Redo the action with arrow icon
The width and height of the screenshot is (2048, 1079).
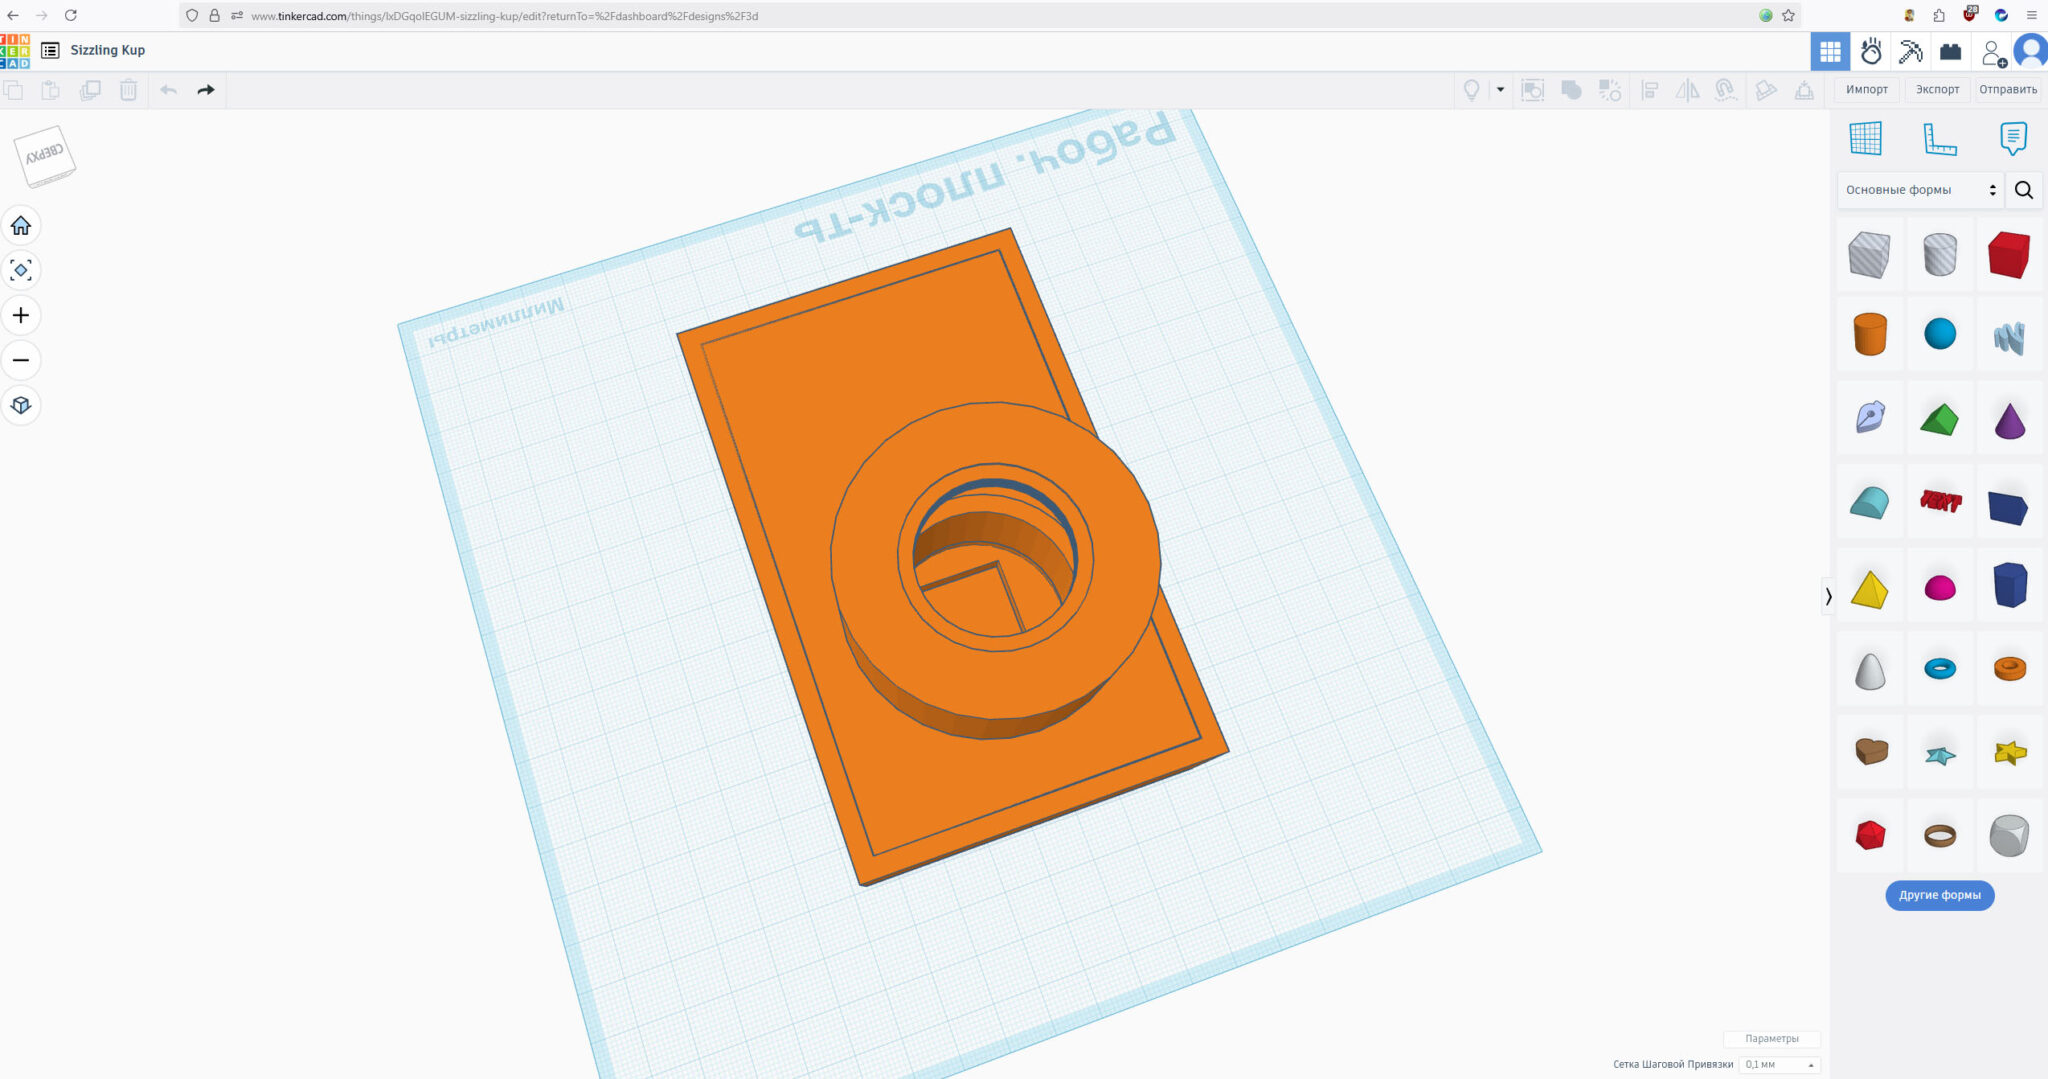click(x=206, y=90)
